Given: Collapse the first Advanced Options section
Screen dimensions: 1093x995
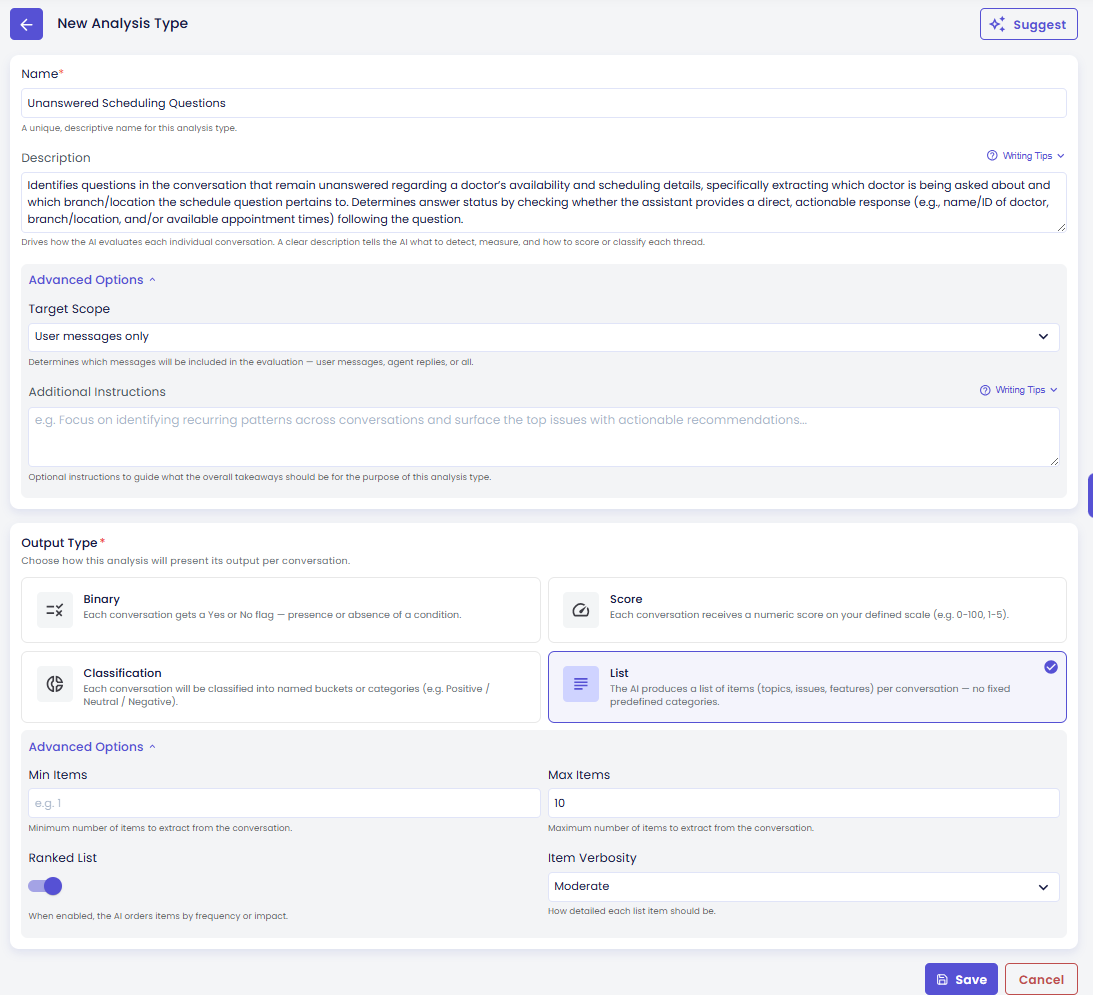Looking at the screenshot, I should (x=92, y=280).
